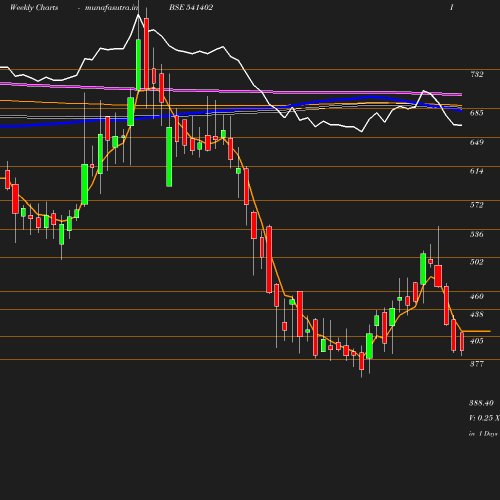Click the 377 price axis label
The width and height of the screenshot is (500, 500).
click(x=477, y=364)
